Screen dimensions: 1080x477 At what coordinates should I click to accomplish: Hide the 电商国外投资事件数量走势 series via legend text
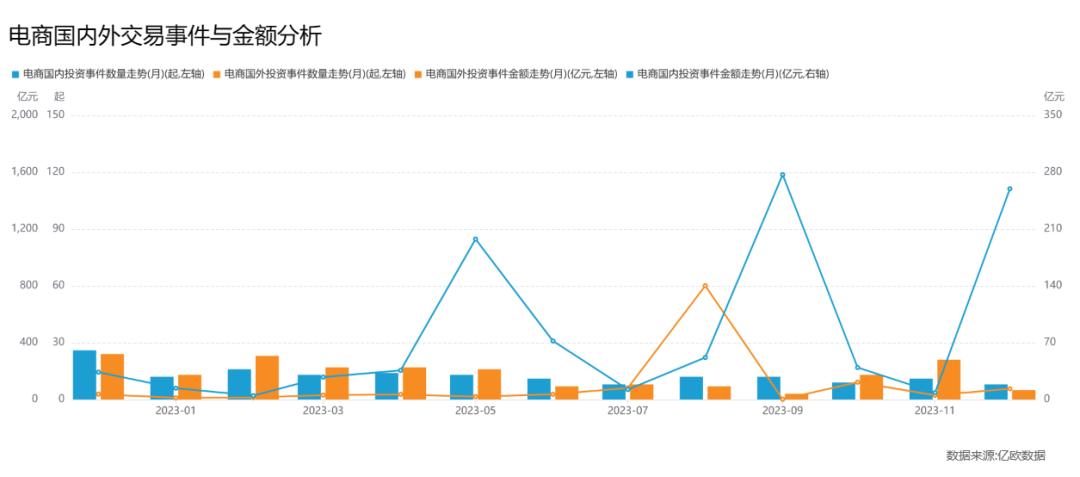[x=316, y=74]
